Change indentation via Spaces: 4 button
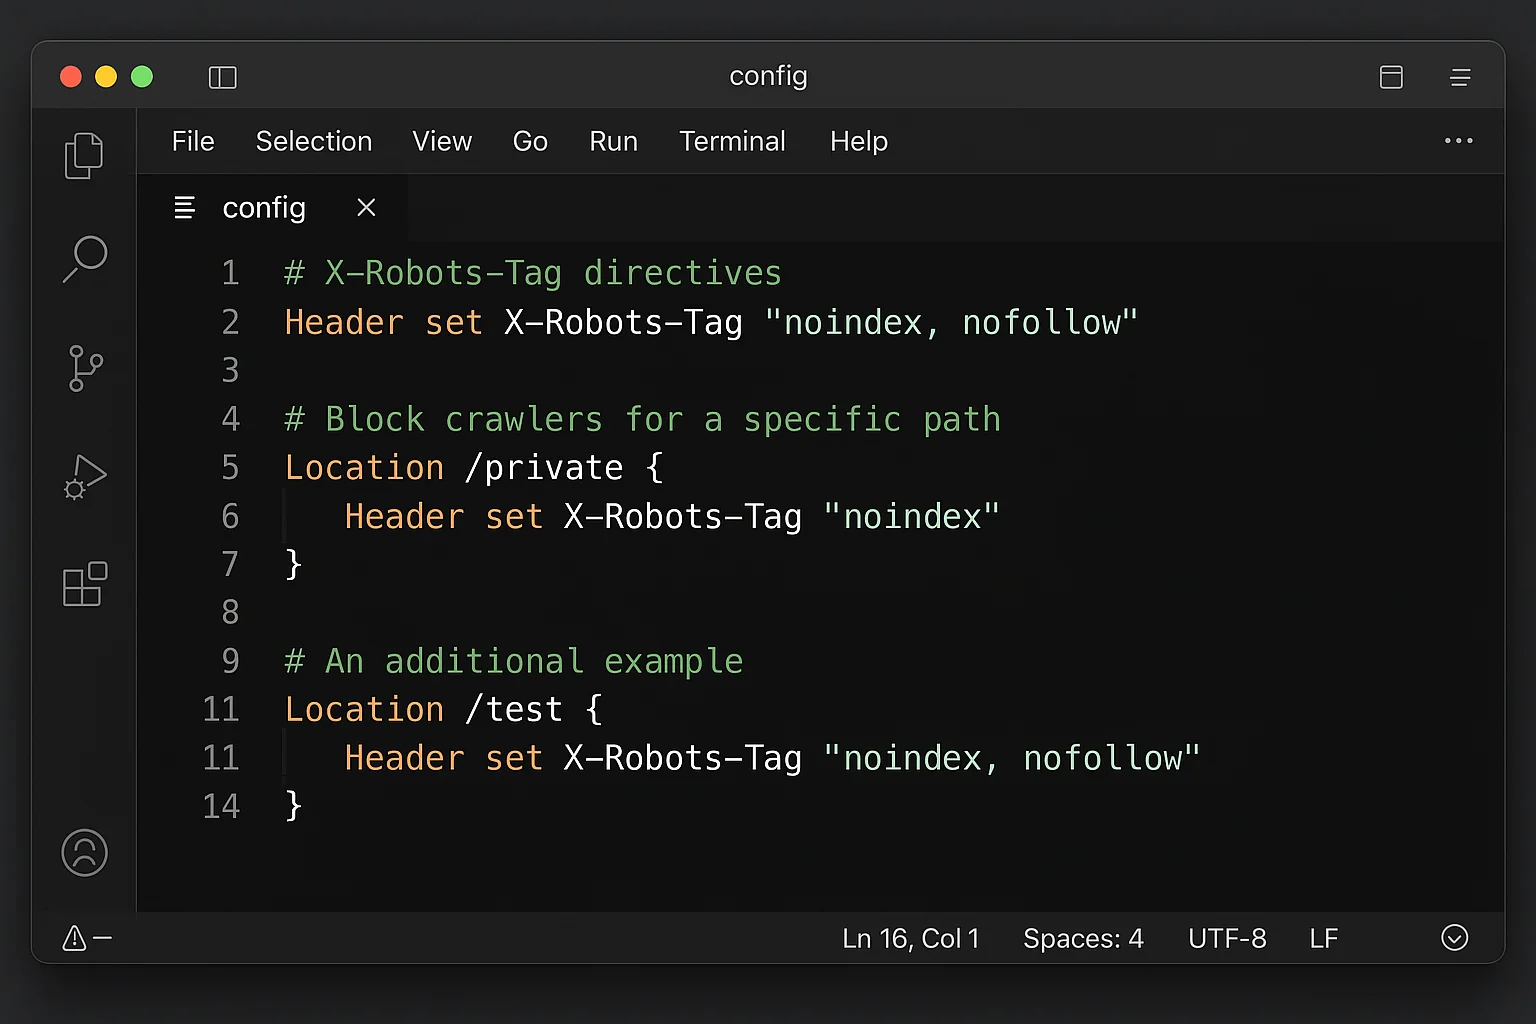This screenshot has height=1024, width=1536. tap(1083, 938)
